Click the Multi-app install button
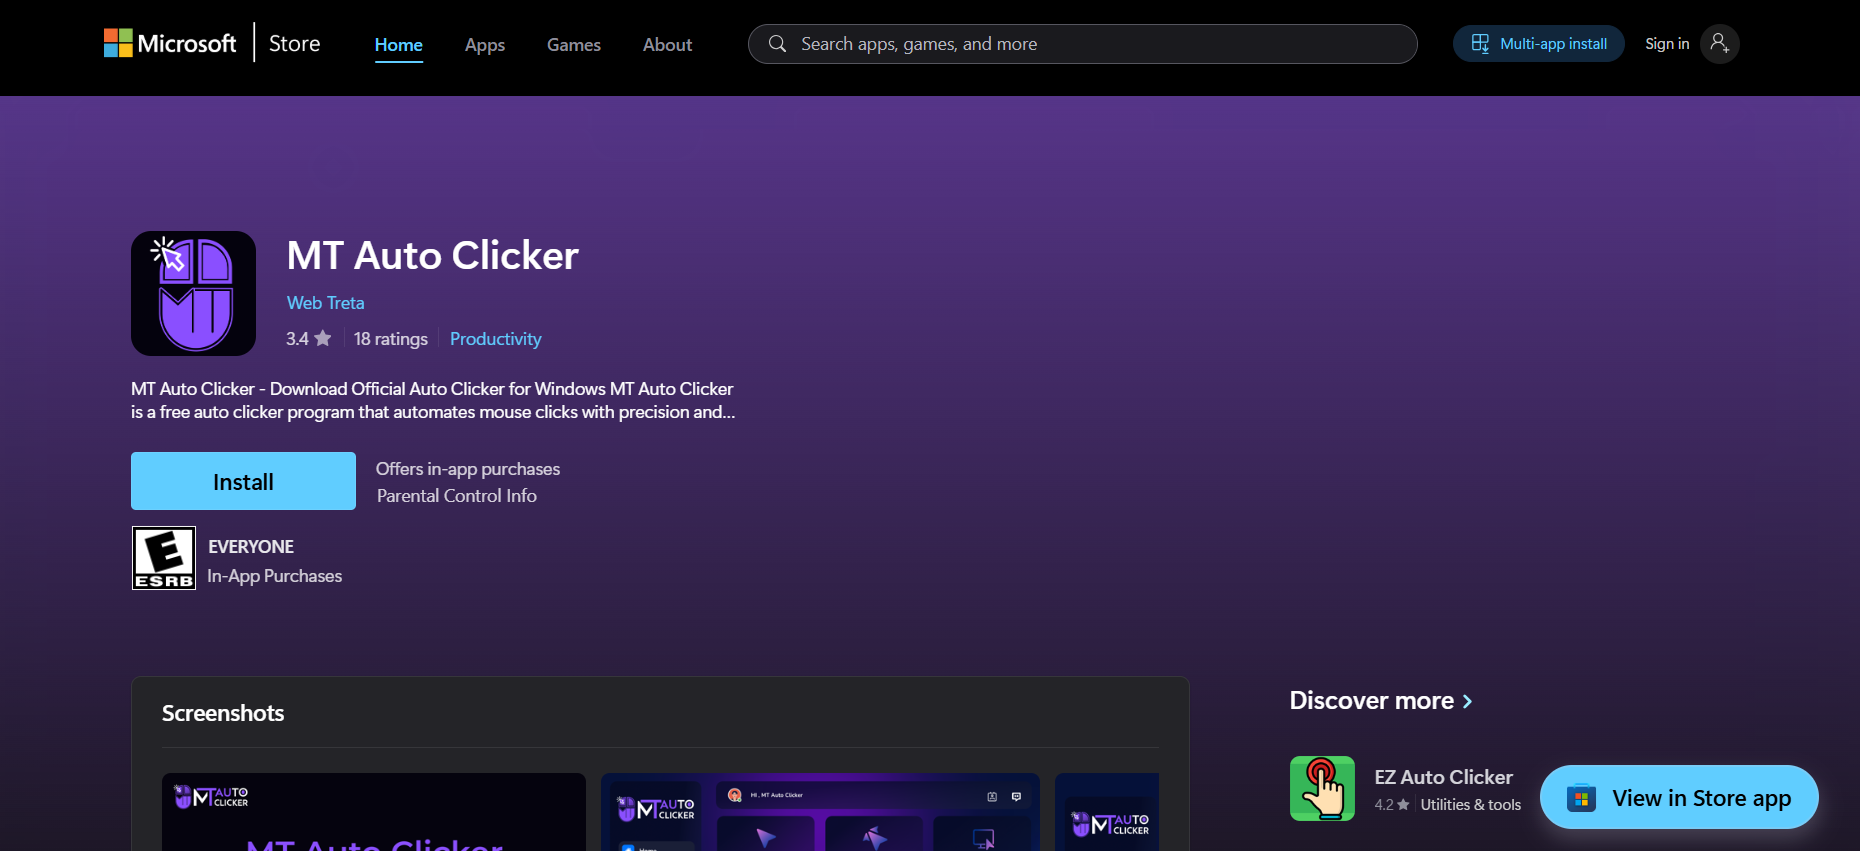The image size is (1860, 851). point(1538,44)
